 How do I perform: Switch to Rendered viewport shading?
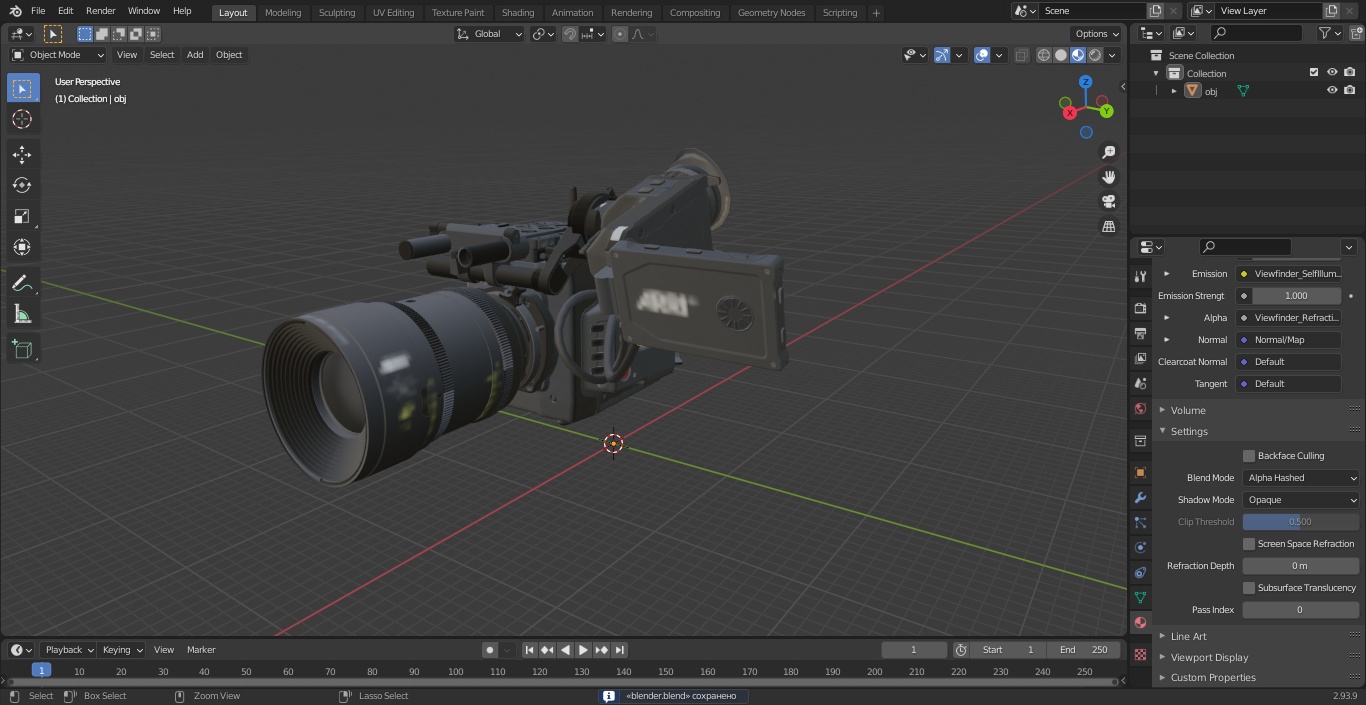tap(1095, 55)
